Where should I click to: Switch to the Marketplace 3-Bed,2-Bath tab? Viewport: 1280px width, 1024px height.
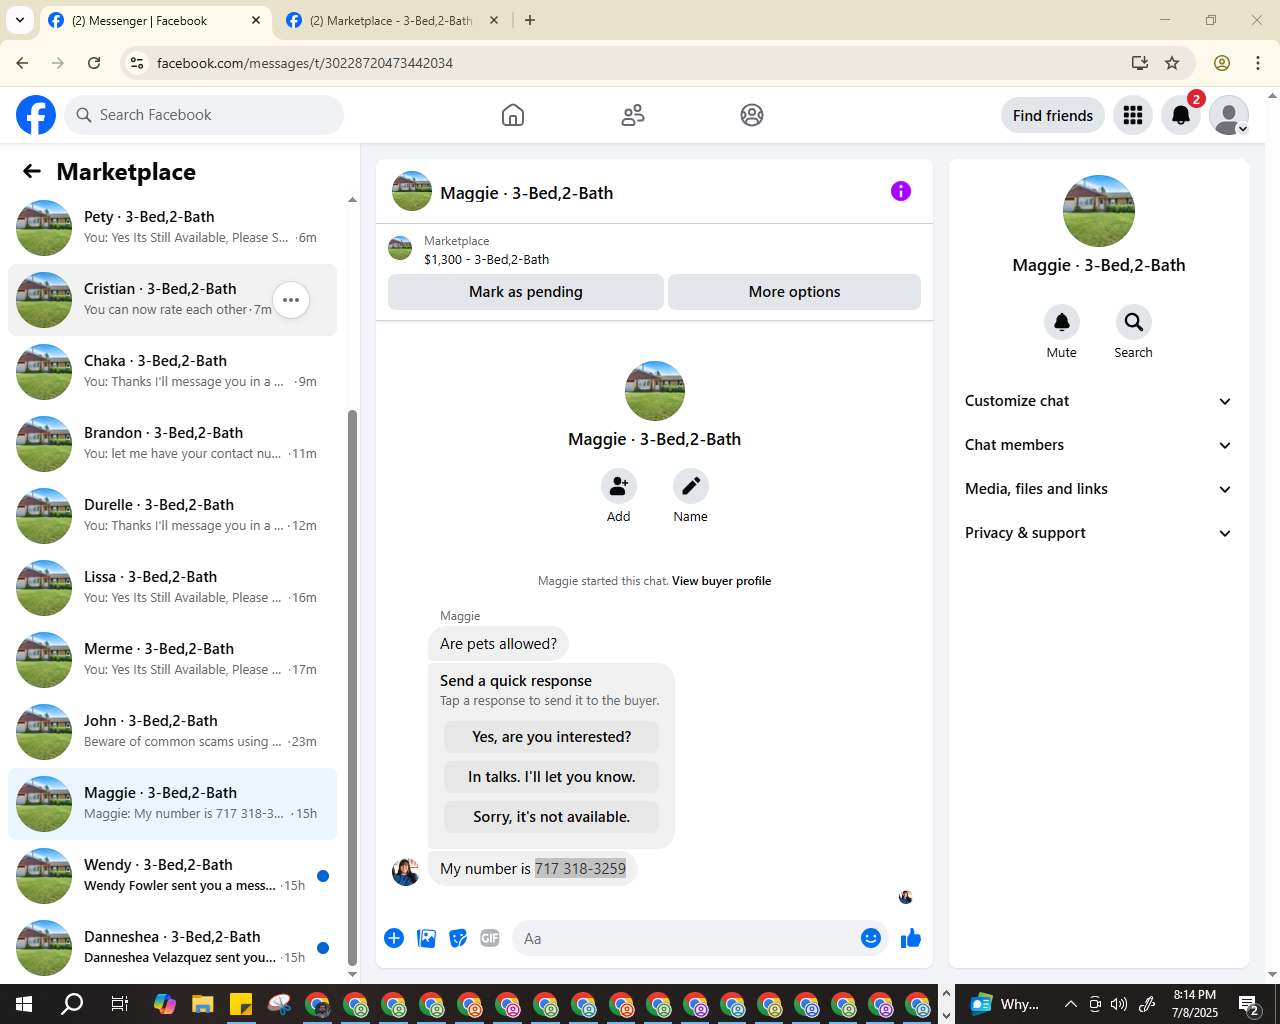point(392,21)
